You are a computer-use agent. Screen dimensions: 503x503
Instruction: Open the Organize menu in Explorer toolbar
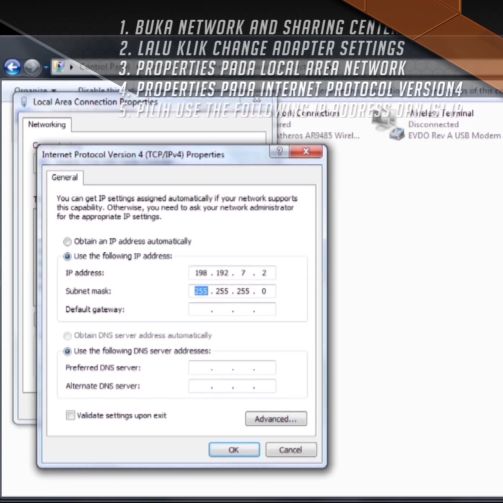point(35,90)
